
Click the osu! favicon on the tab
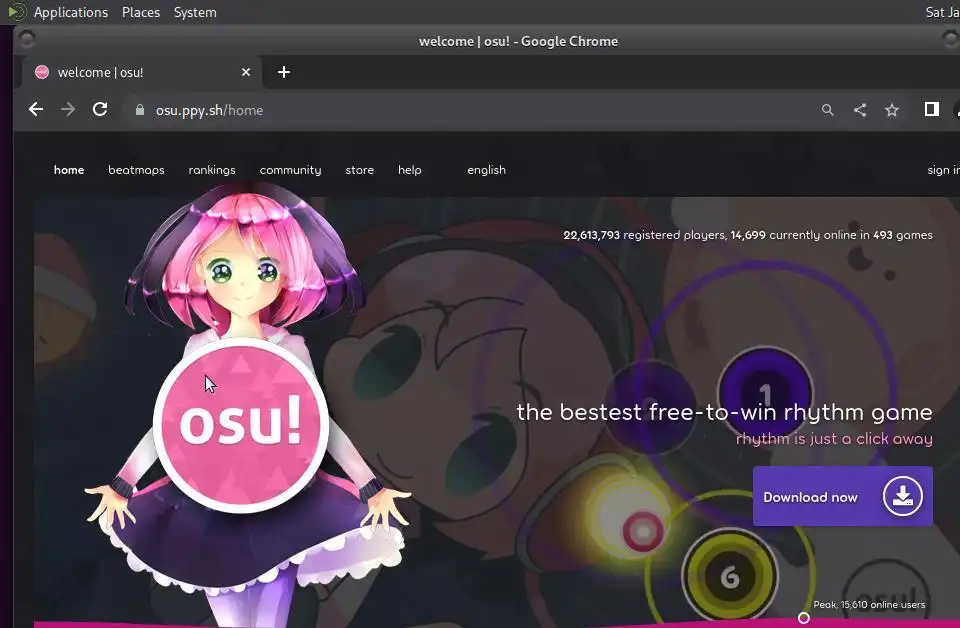pos(42,72)
